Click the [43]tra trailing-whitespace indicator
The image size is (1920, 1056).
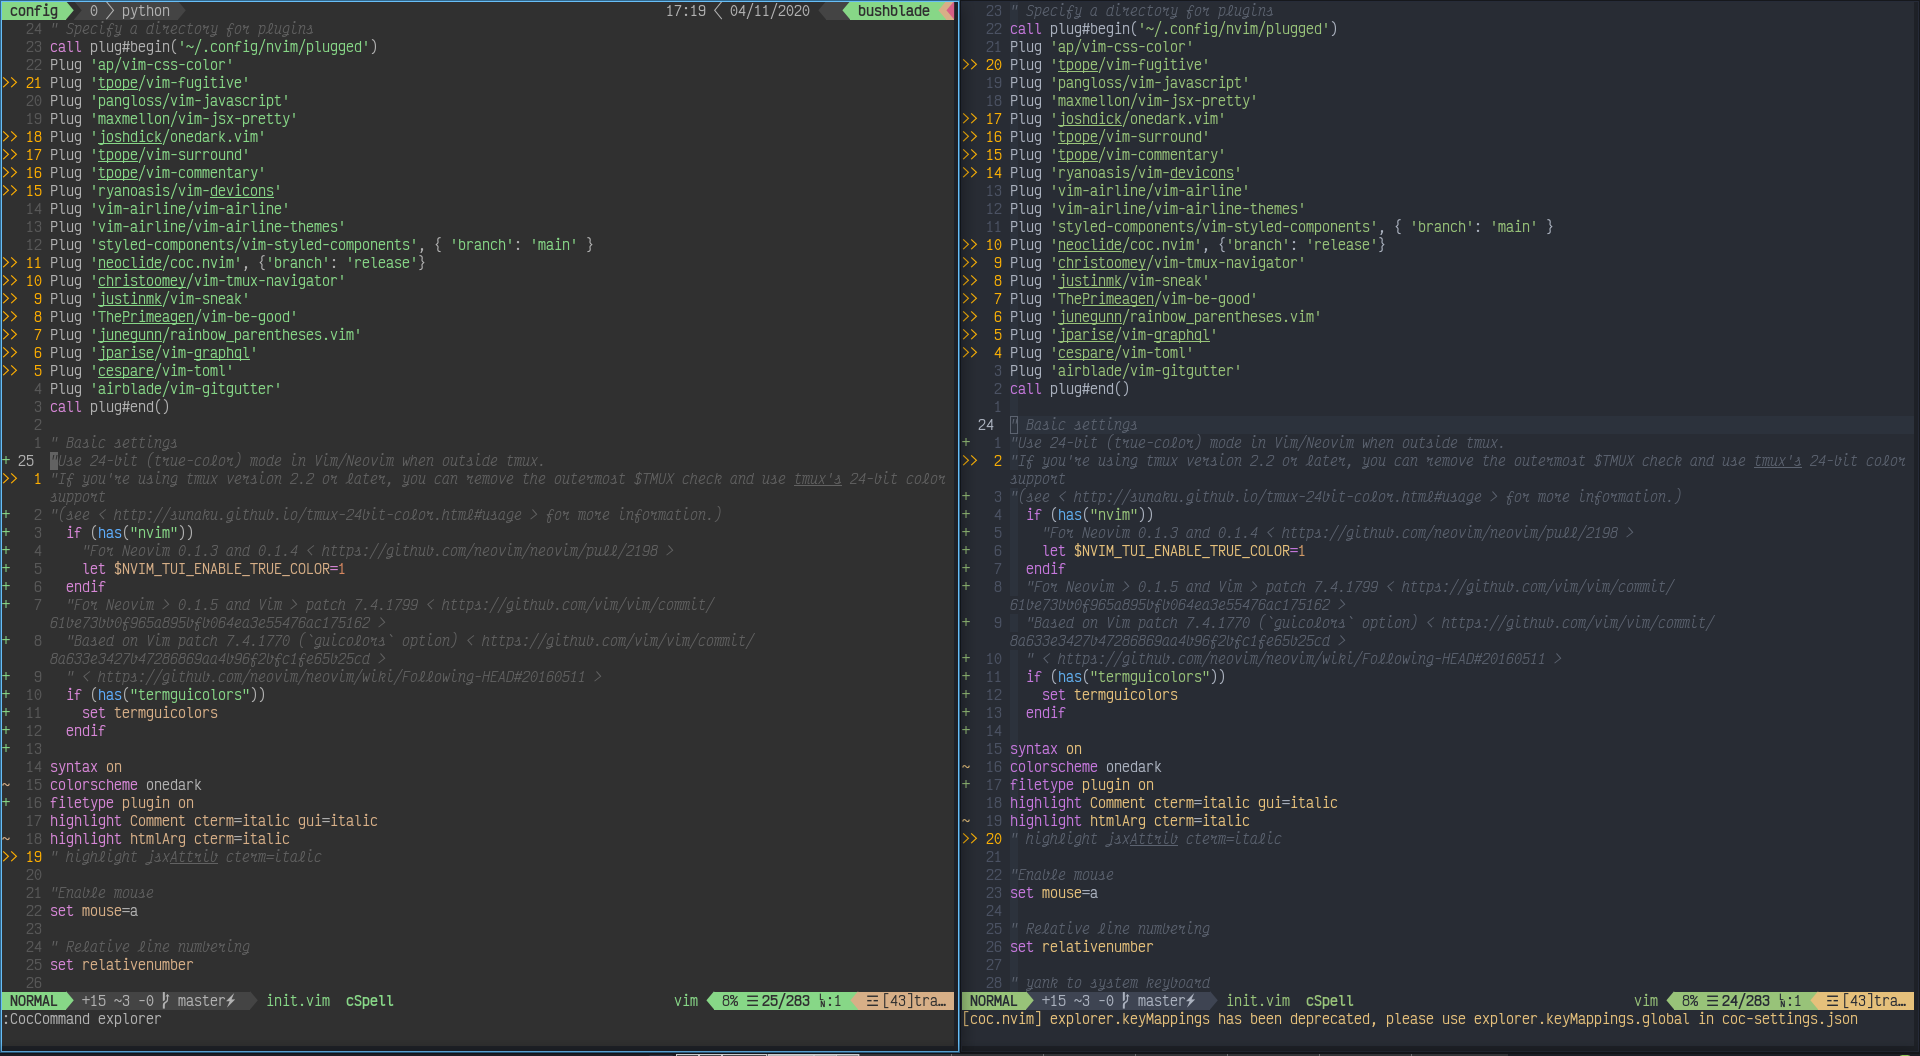pyautogui.click(x=905, y=1000)
